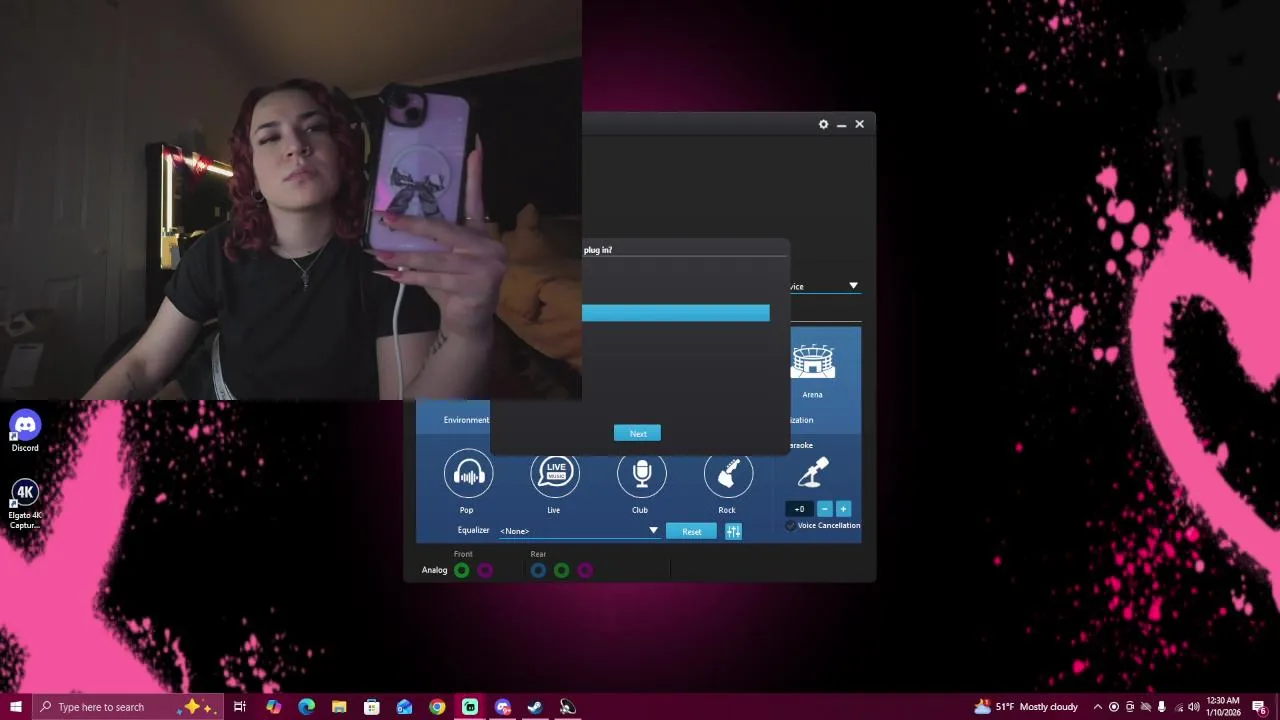Click the purple Rear analog jack
Image resolution: width=1280 pixels, height=720 pixels.
tap(585, 570)
